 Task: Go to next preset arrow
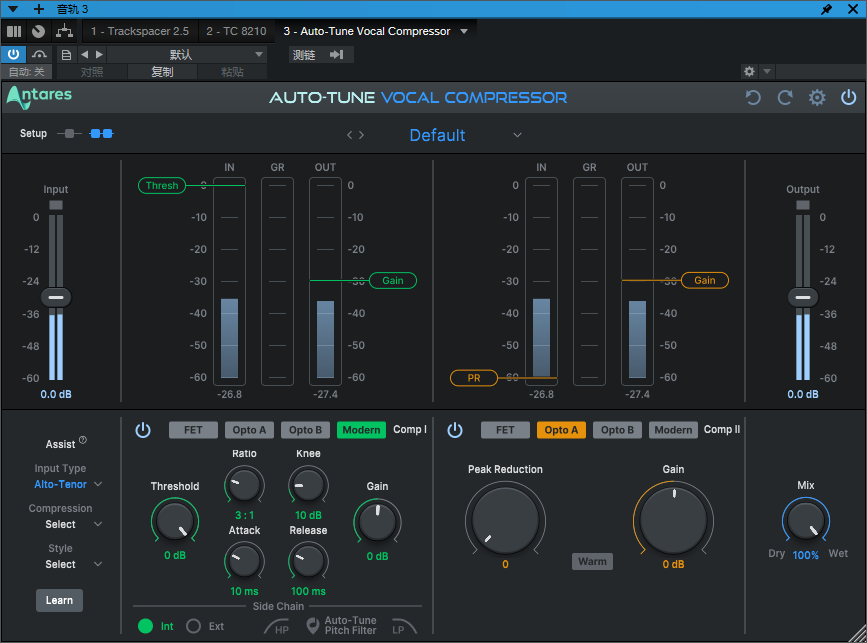tap(361, 135)
